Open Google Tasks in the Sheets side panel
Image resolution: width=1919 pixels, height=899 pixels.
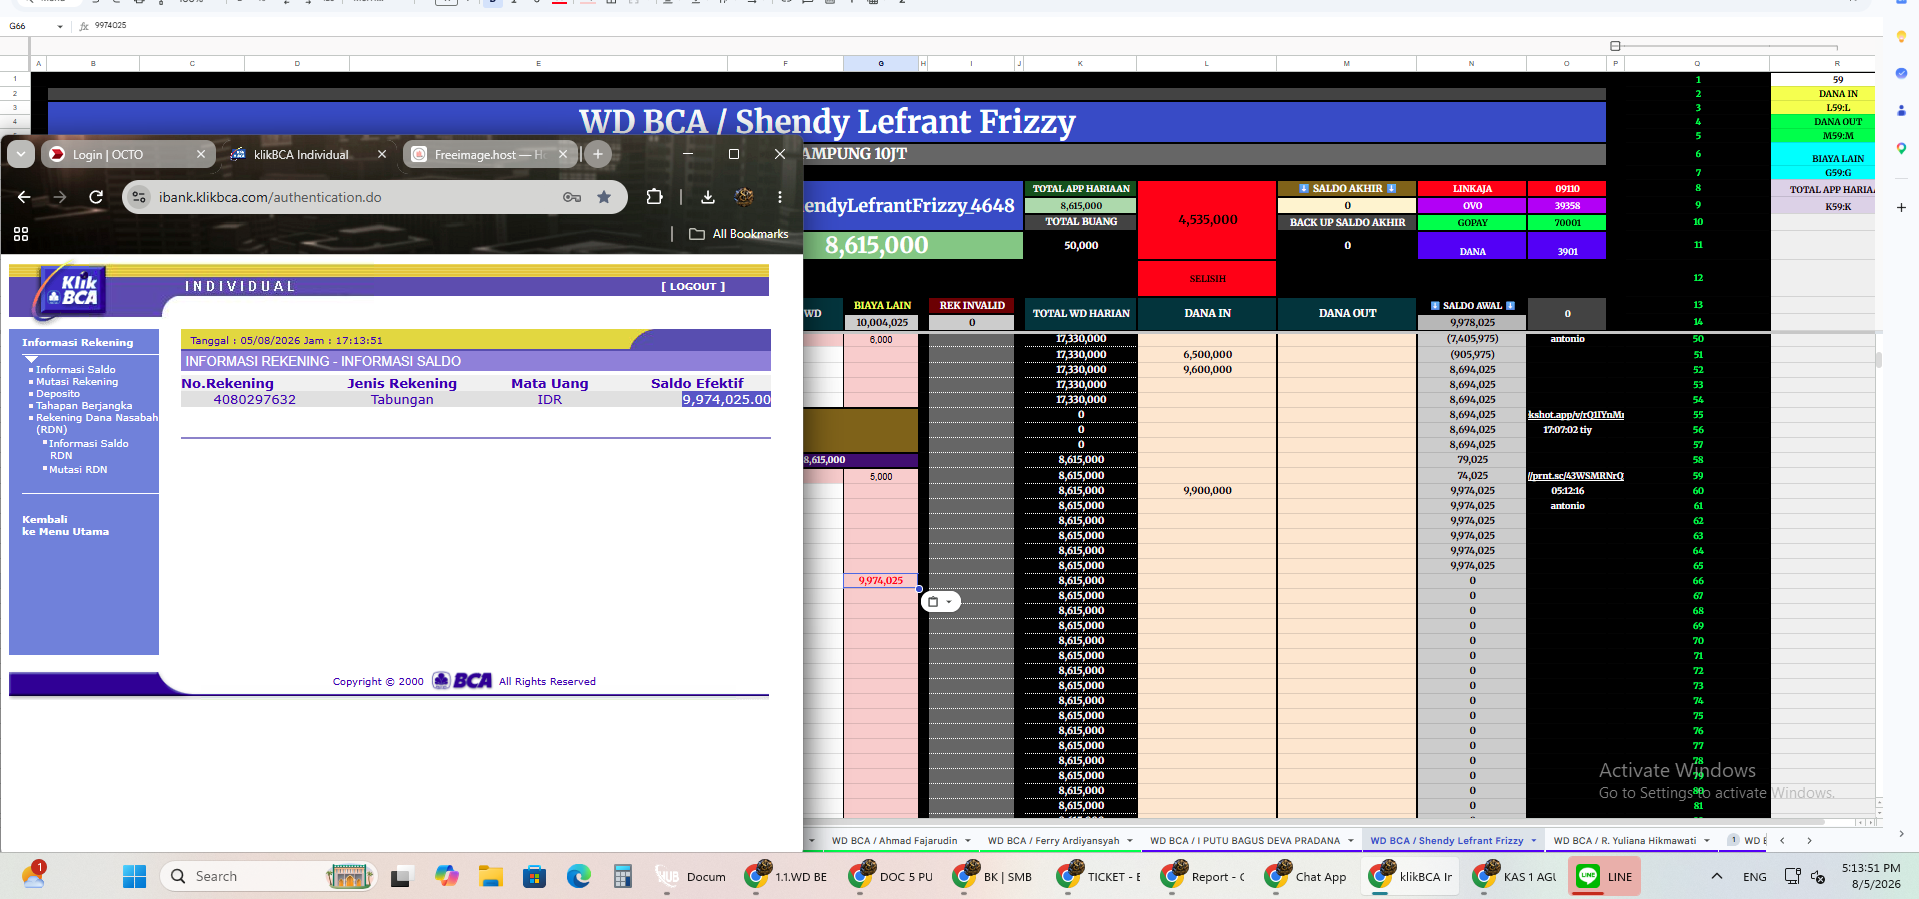tap(1901, 74)
